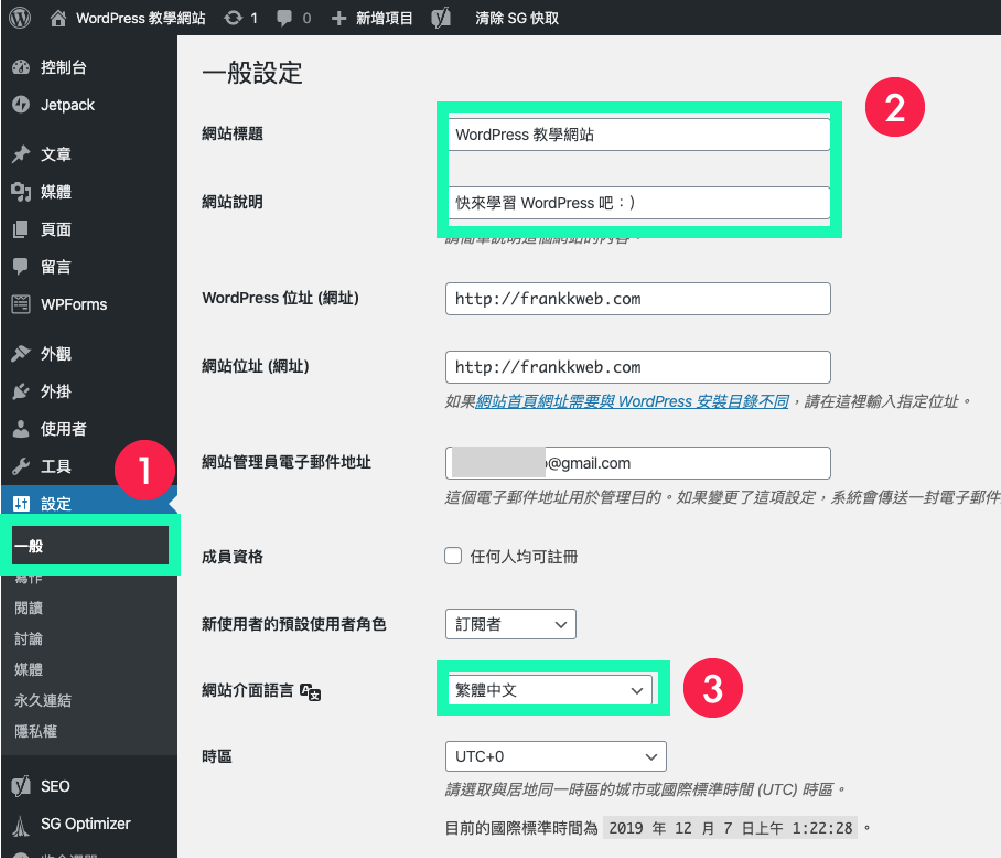Viewport: 1001px width, 858px height.
Task: Click the Appearance brush icon
Action: coord(21,353)
